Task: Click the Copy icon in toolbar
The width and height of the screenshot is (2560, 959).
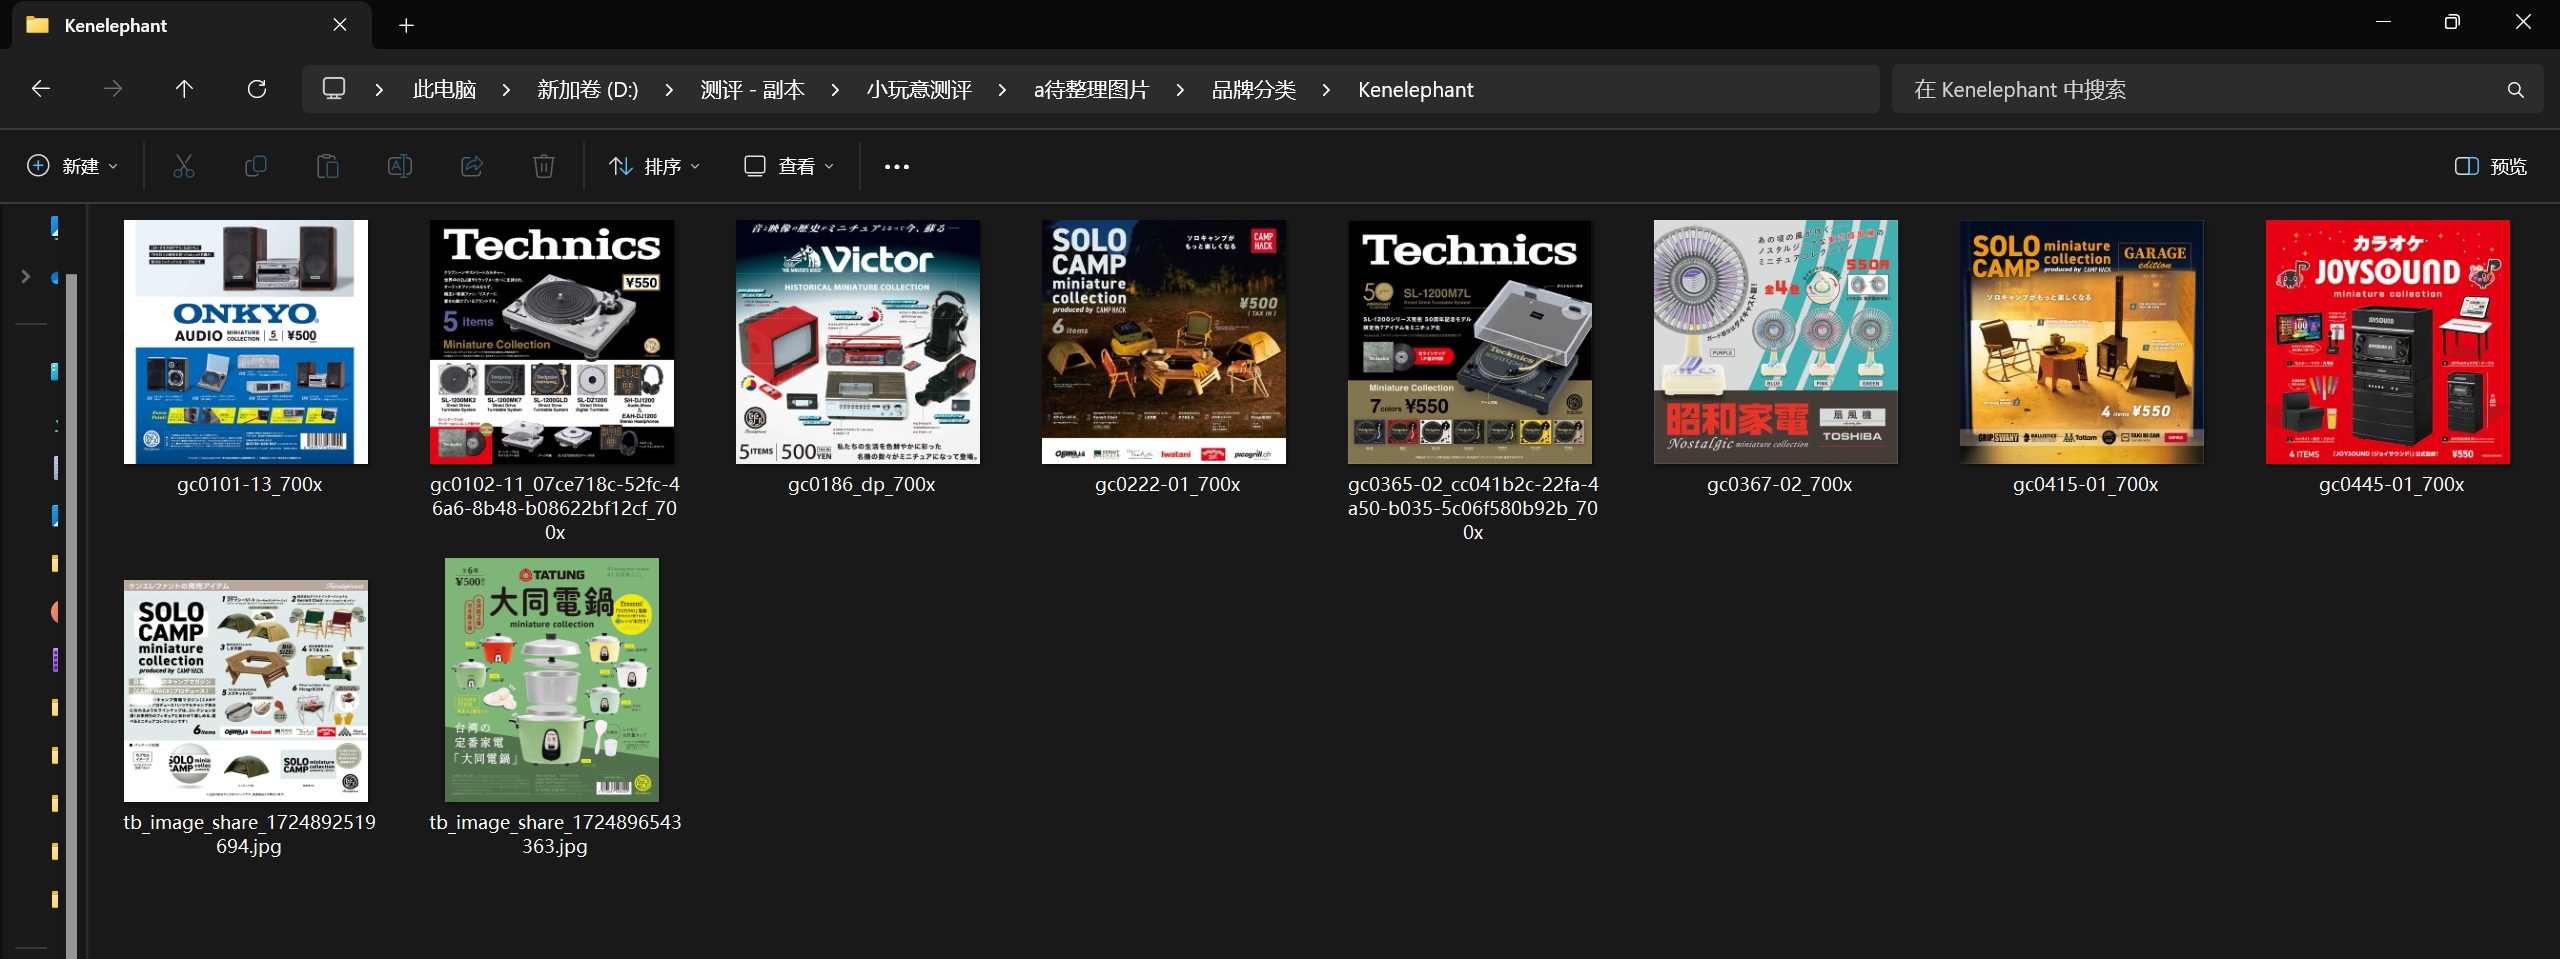Action: [256, 166]
